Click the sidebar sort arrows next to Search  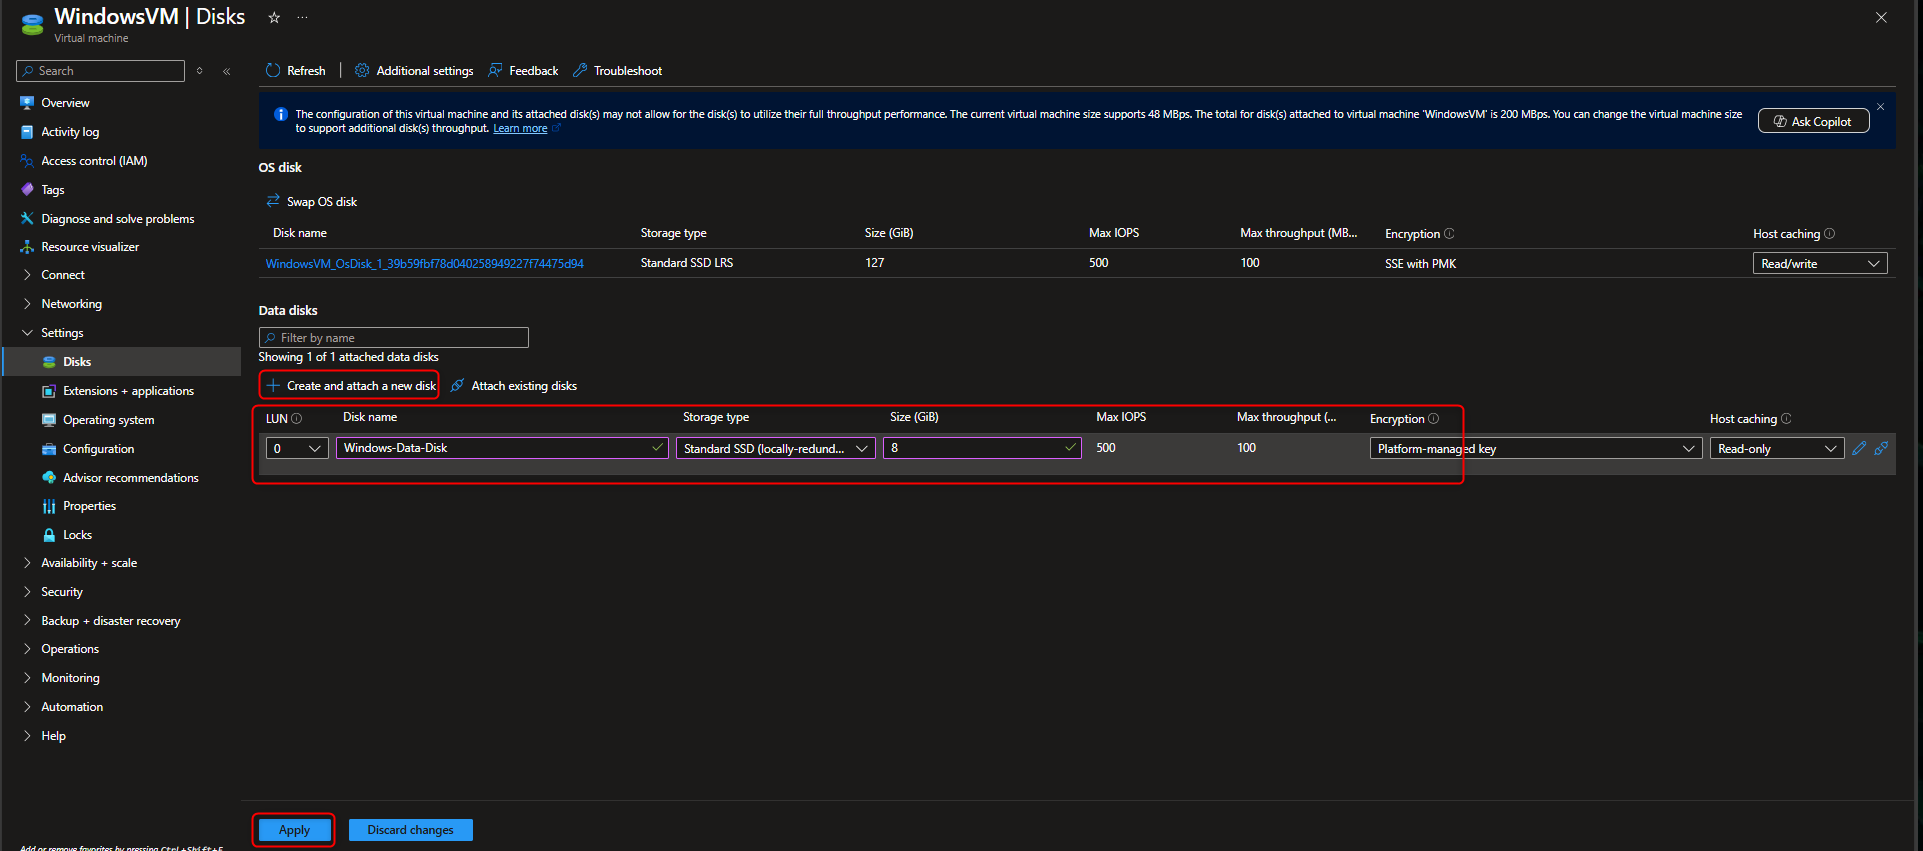tap(200, 71)
